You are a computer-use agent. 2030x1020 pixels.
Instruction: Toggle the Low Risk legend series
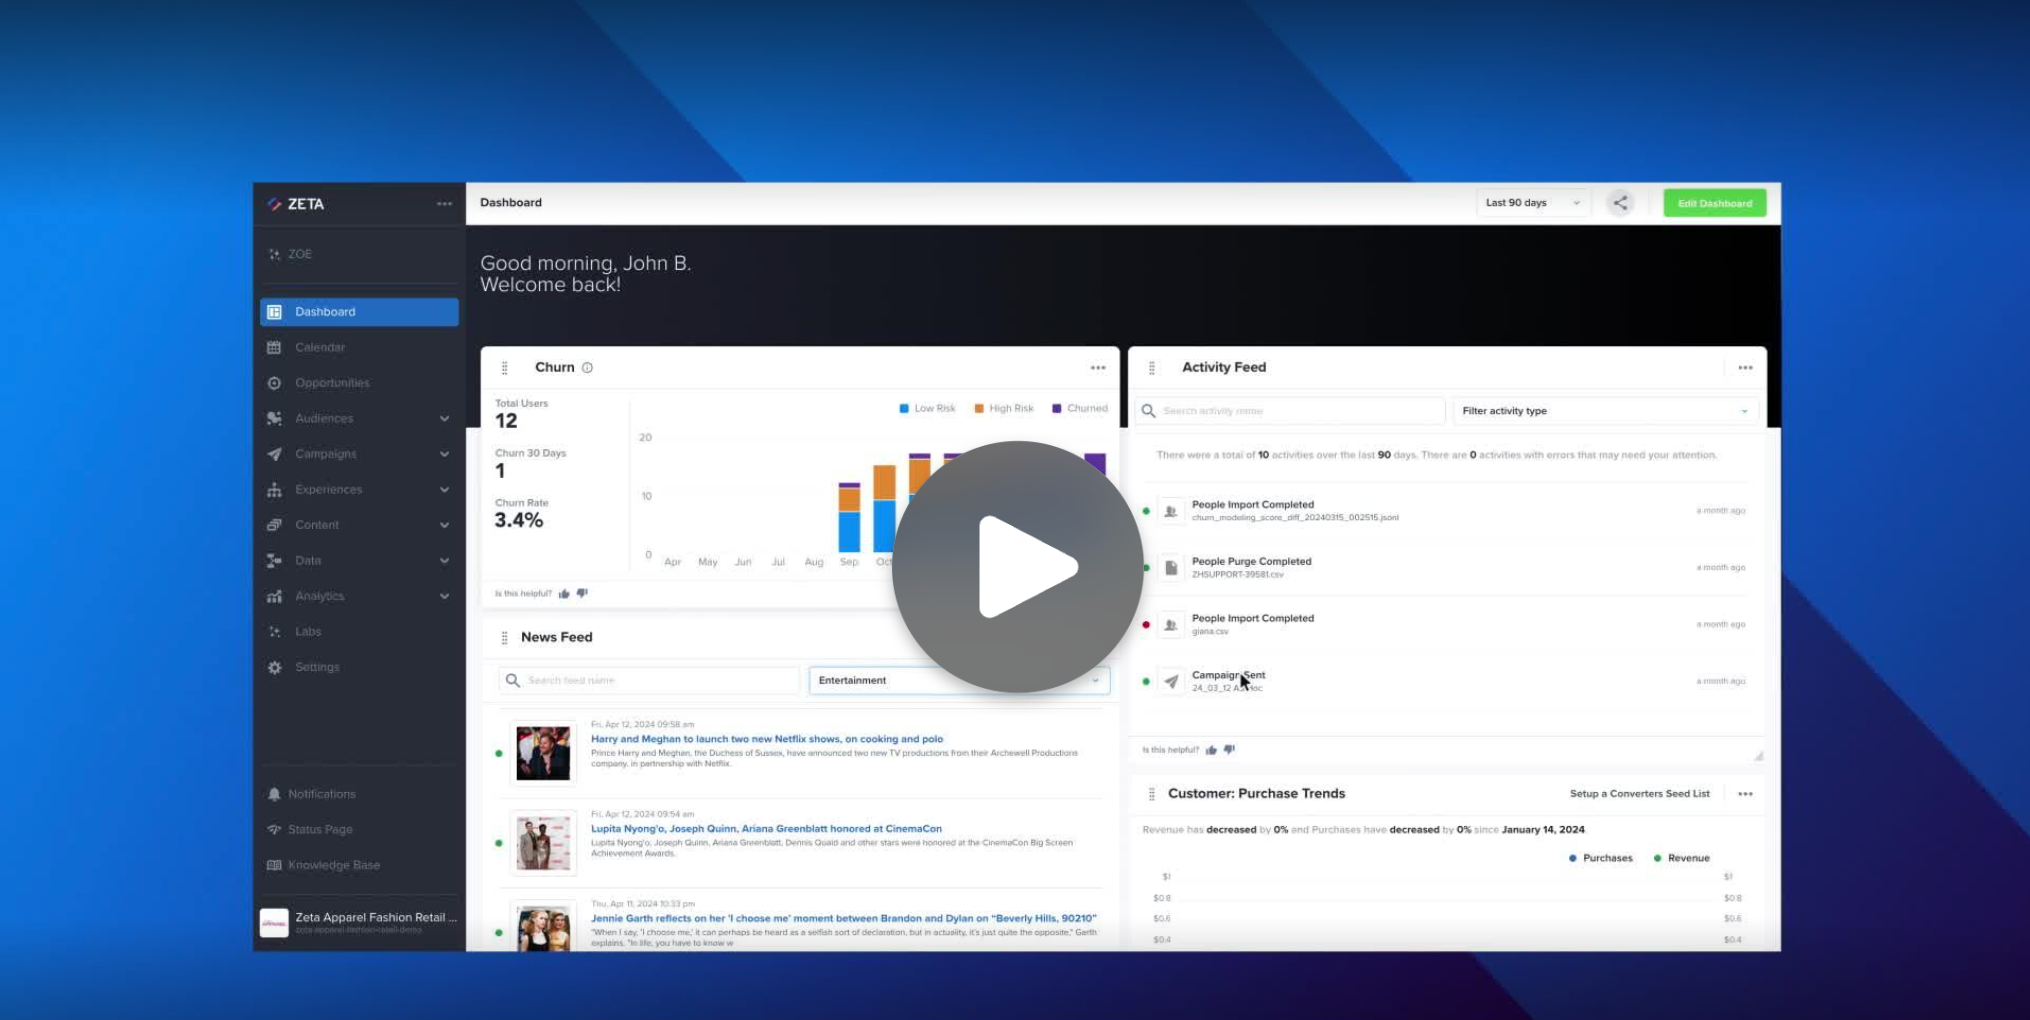(x=926, y=408)
